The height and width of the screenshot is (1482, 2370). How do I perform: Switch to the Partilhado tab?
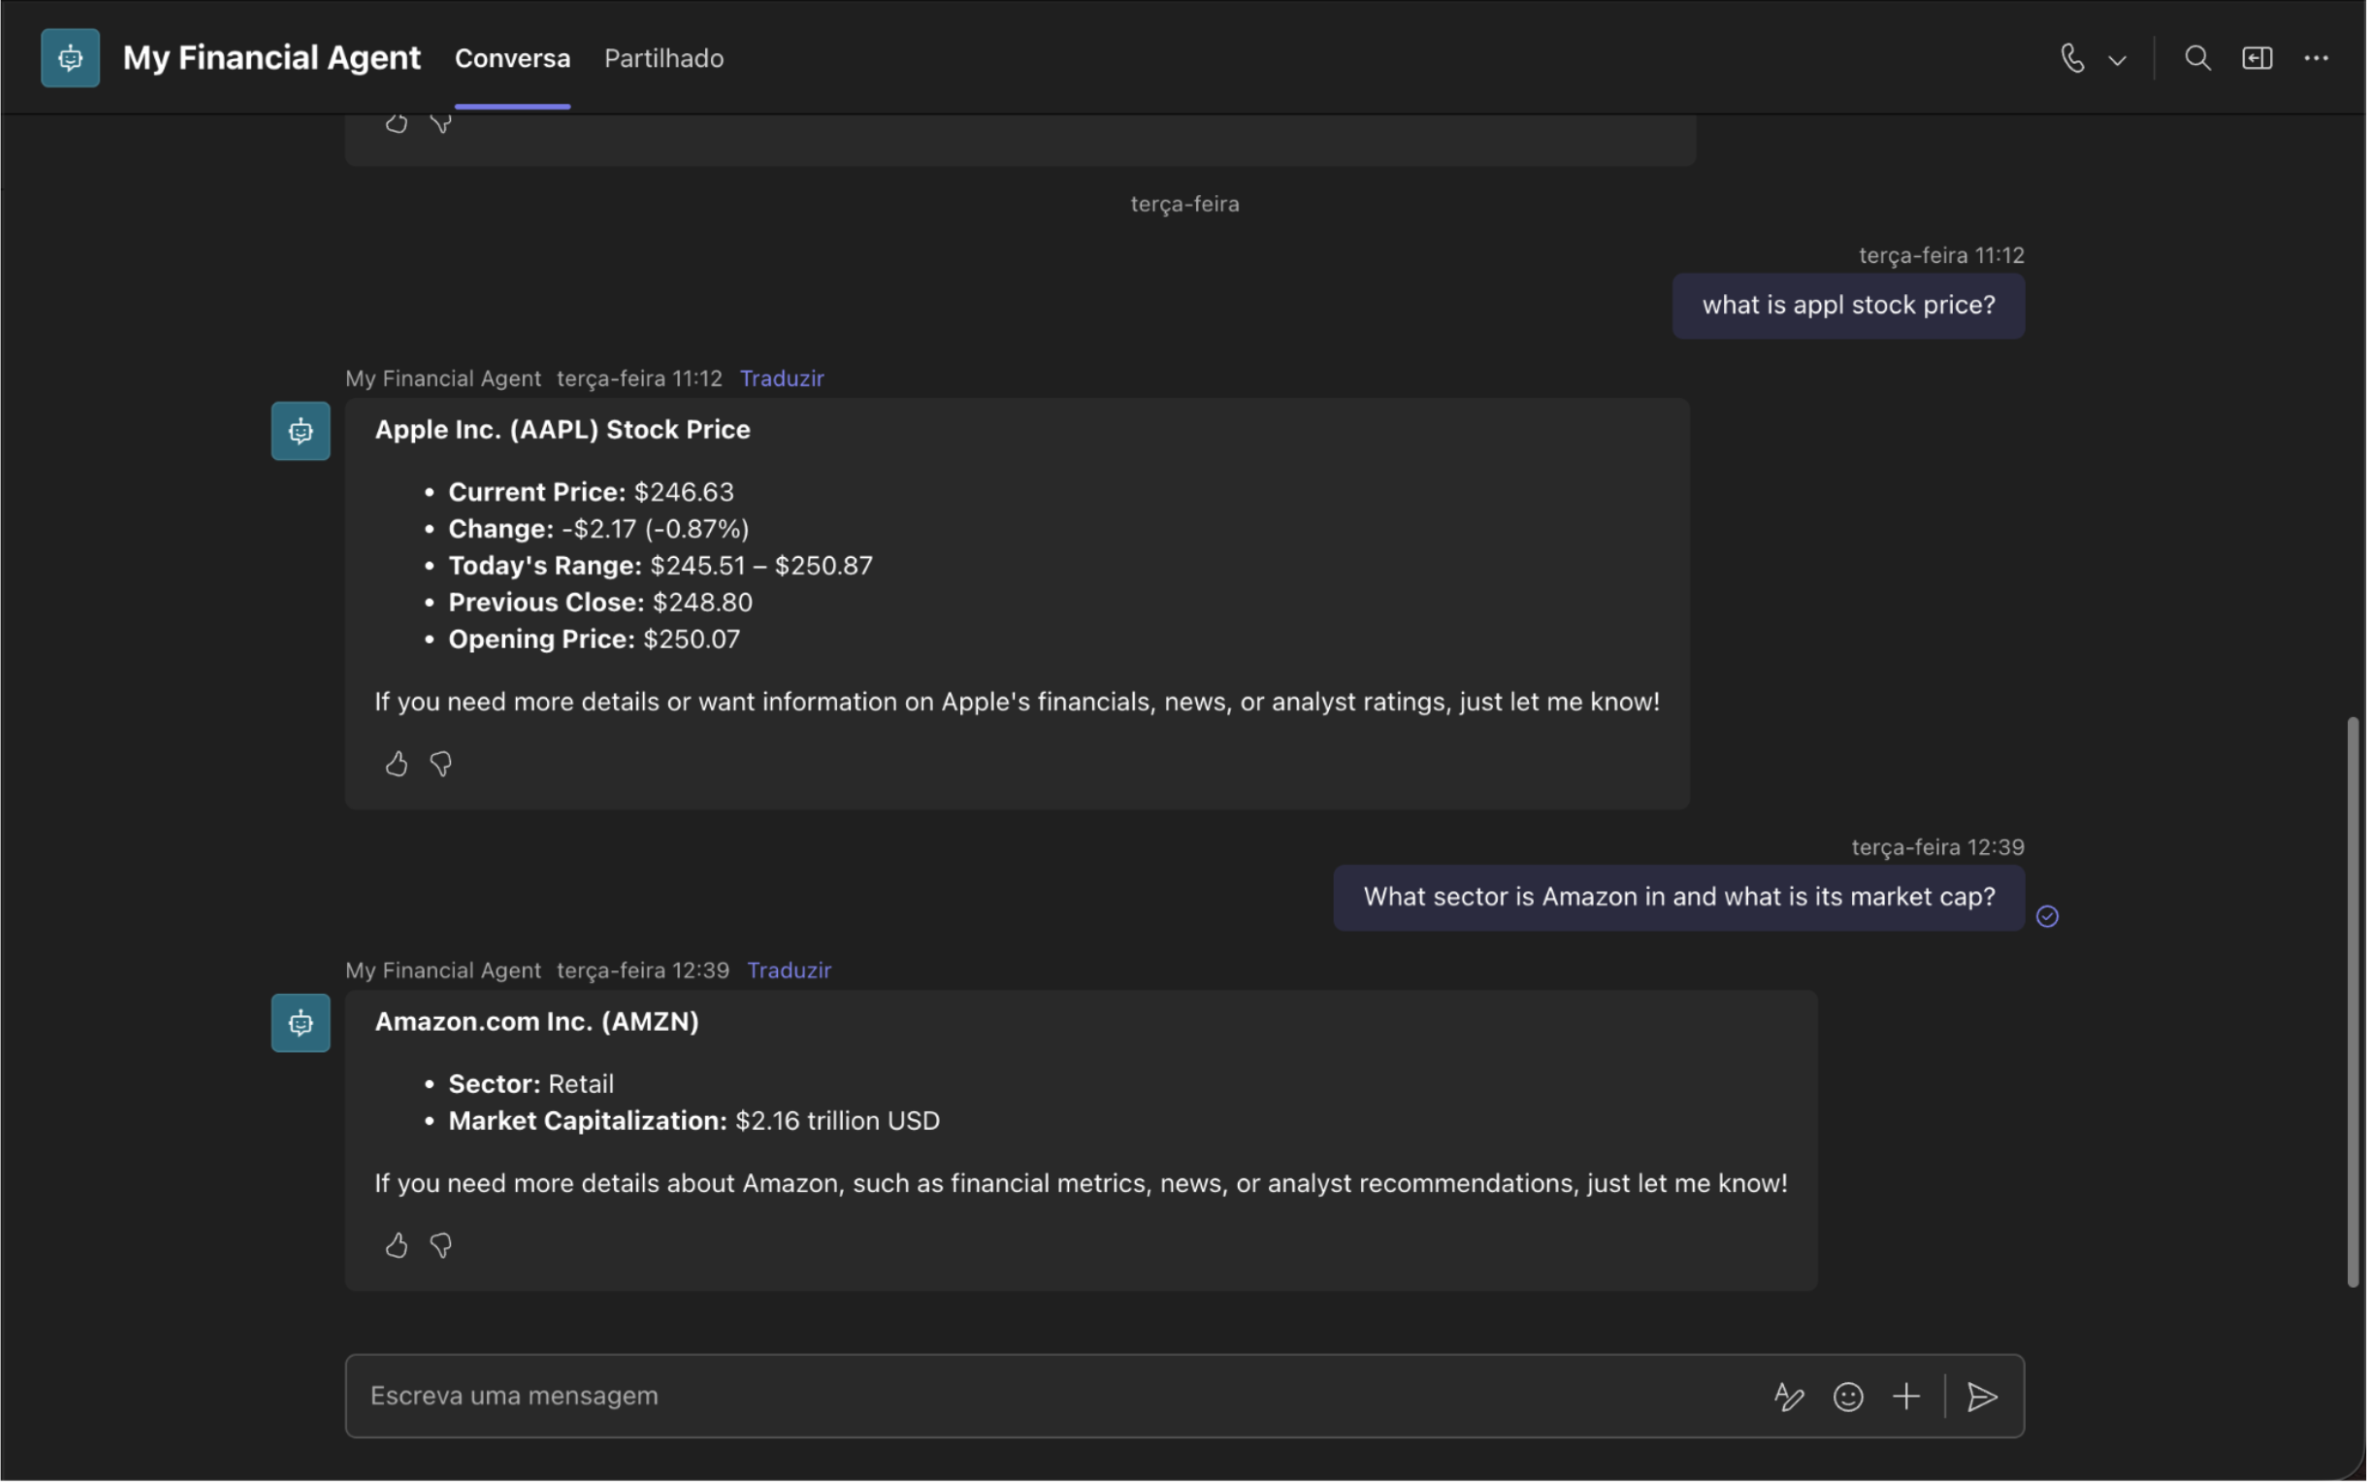click(x=664, y=58)
